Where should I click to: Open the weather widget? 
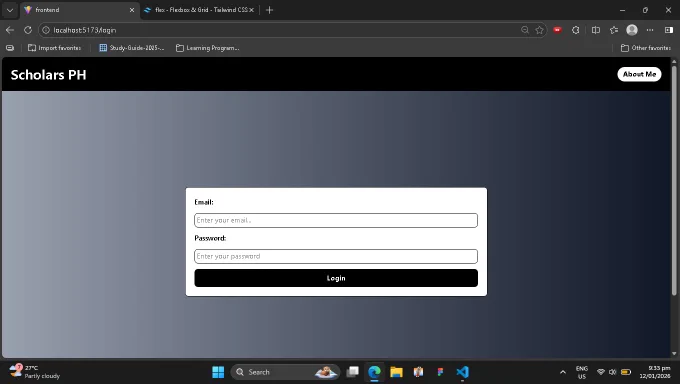[x=35, y=372]
